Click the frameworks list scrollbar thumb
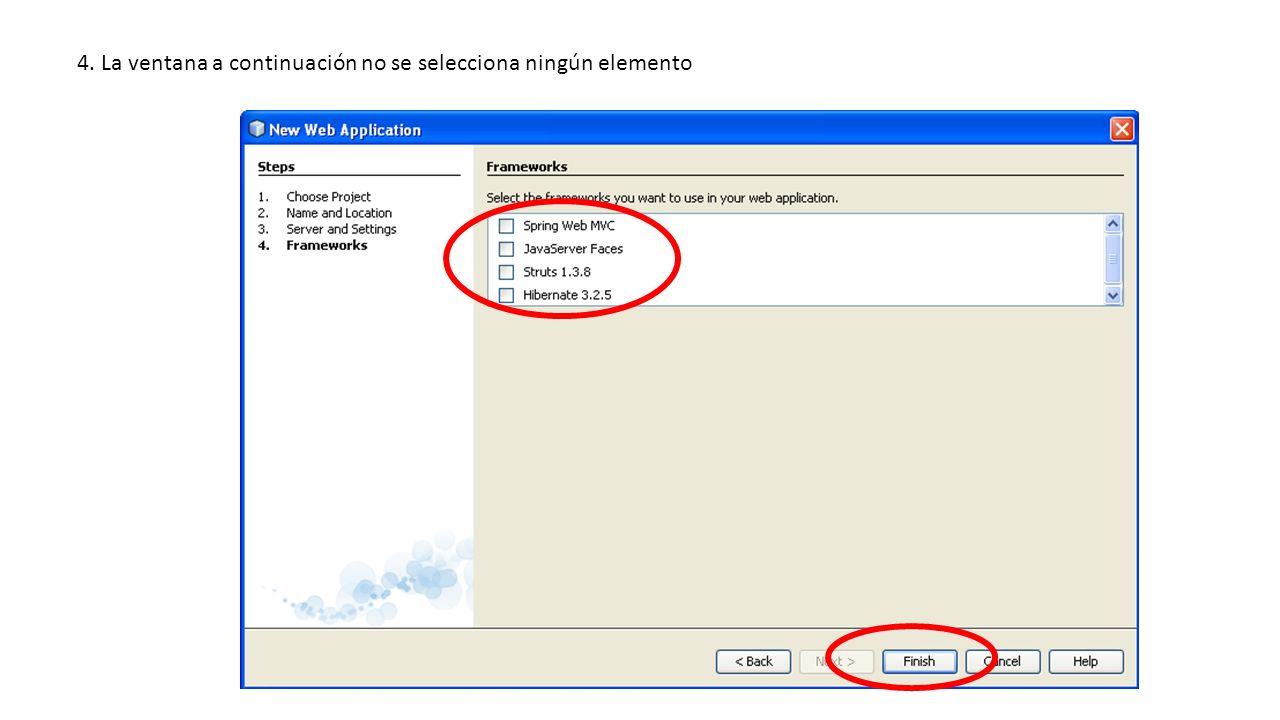1280x720 pixels. 1113,259
